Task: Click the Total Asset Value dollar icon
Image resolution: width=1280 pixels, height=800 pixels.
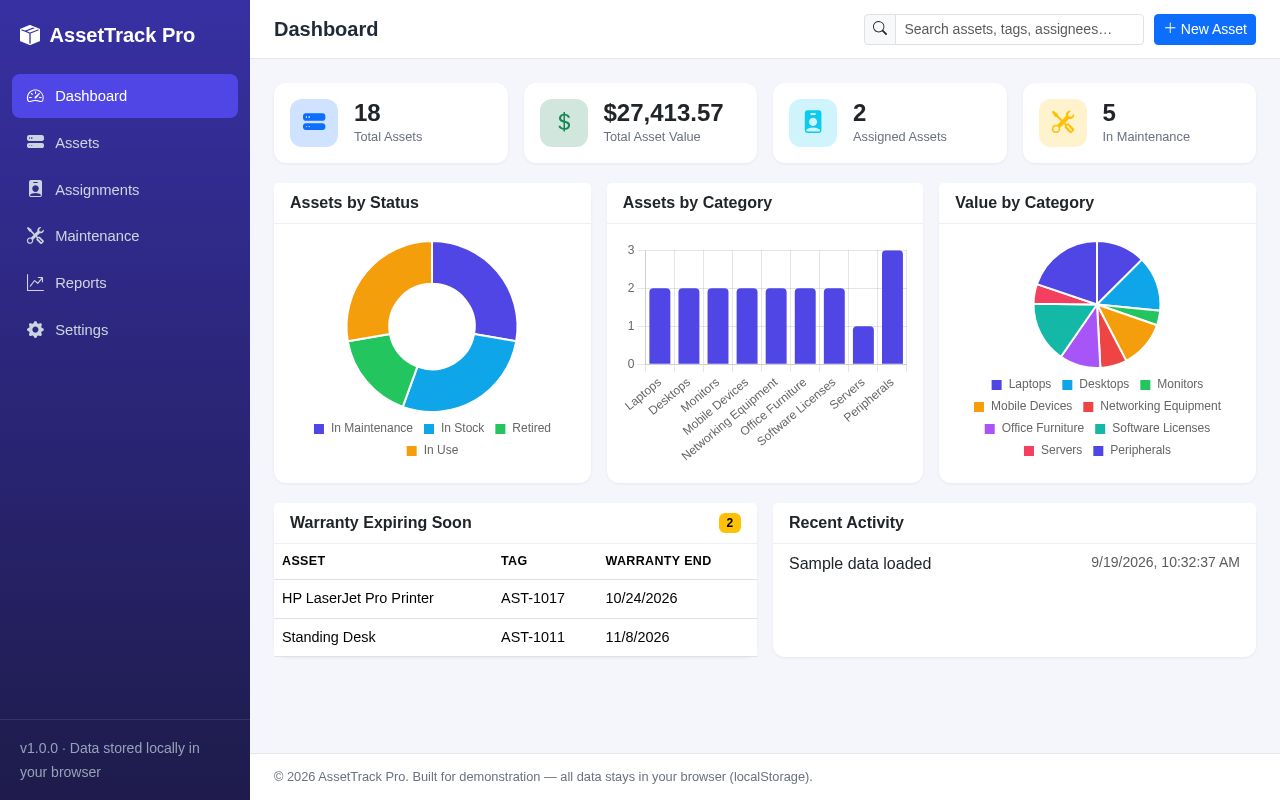Action: [564, 123]
